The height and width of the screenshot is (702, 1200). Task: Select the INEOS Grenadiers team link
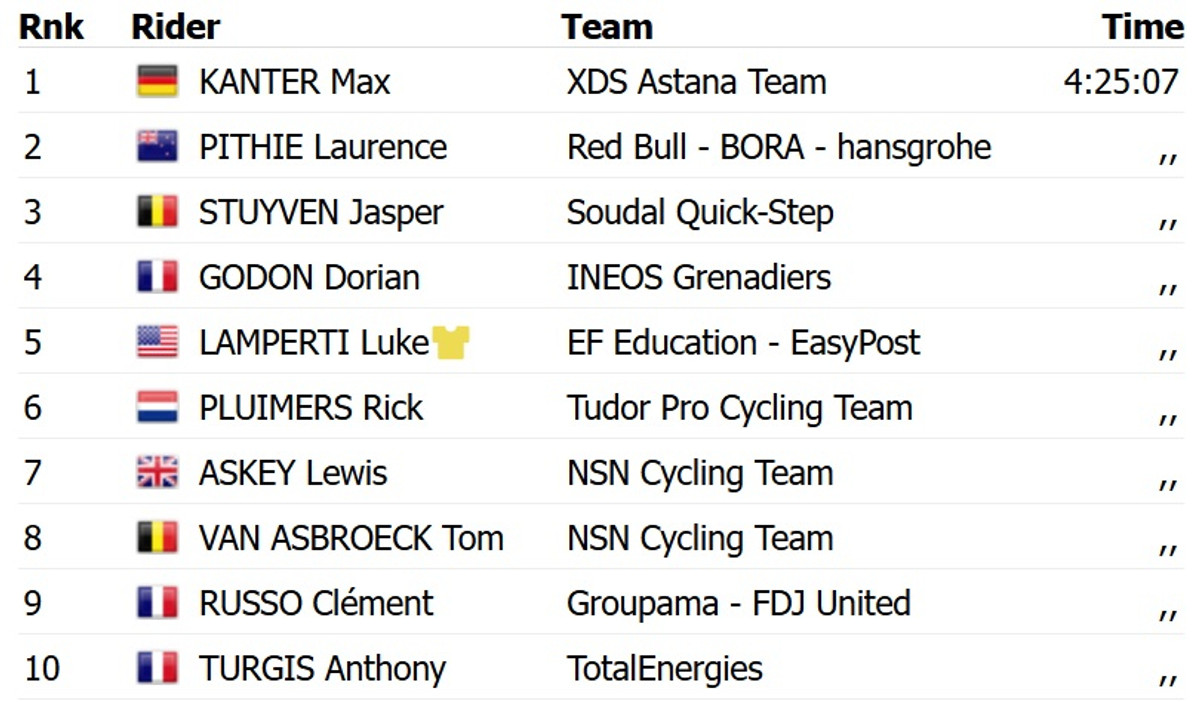698,277
